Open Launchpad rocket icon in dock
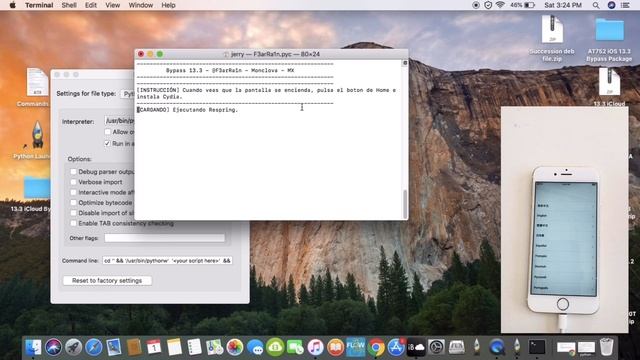The width and height of the screenshot is (640, 360). point(73,347)
